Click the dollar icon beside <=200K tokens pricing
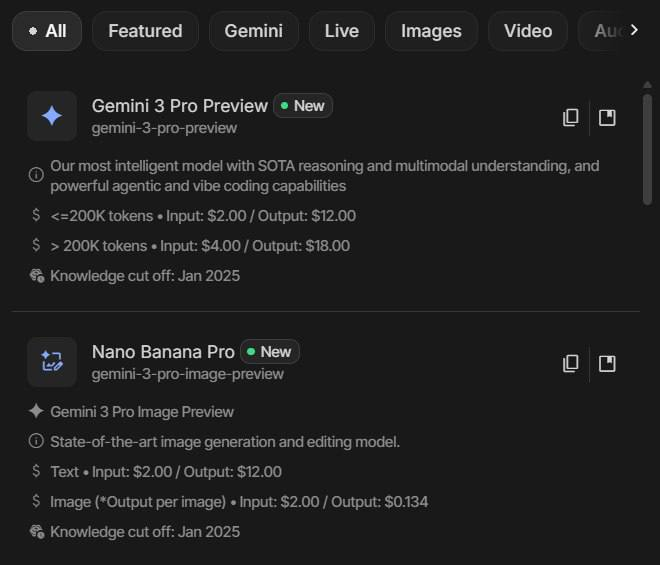 pyautogui.click(x=36, y=216)
